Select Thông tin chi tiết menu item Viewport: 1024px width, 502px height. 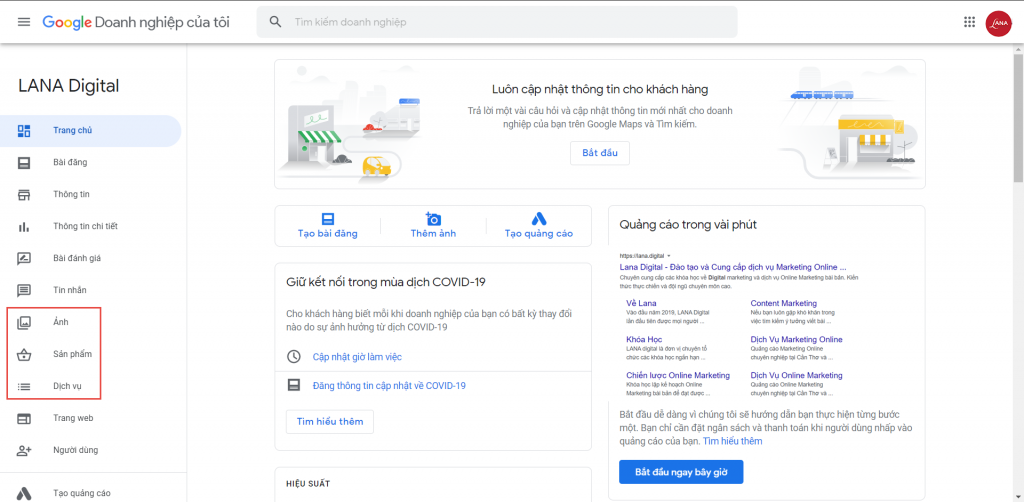click(85, 226)
